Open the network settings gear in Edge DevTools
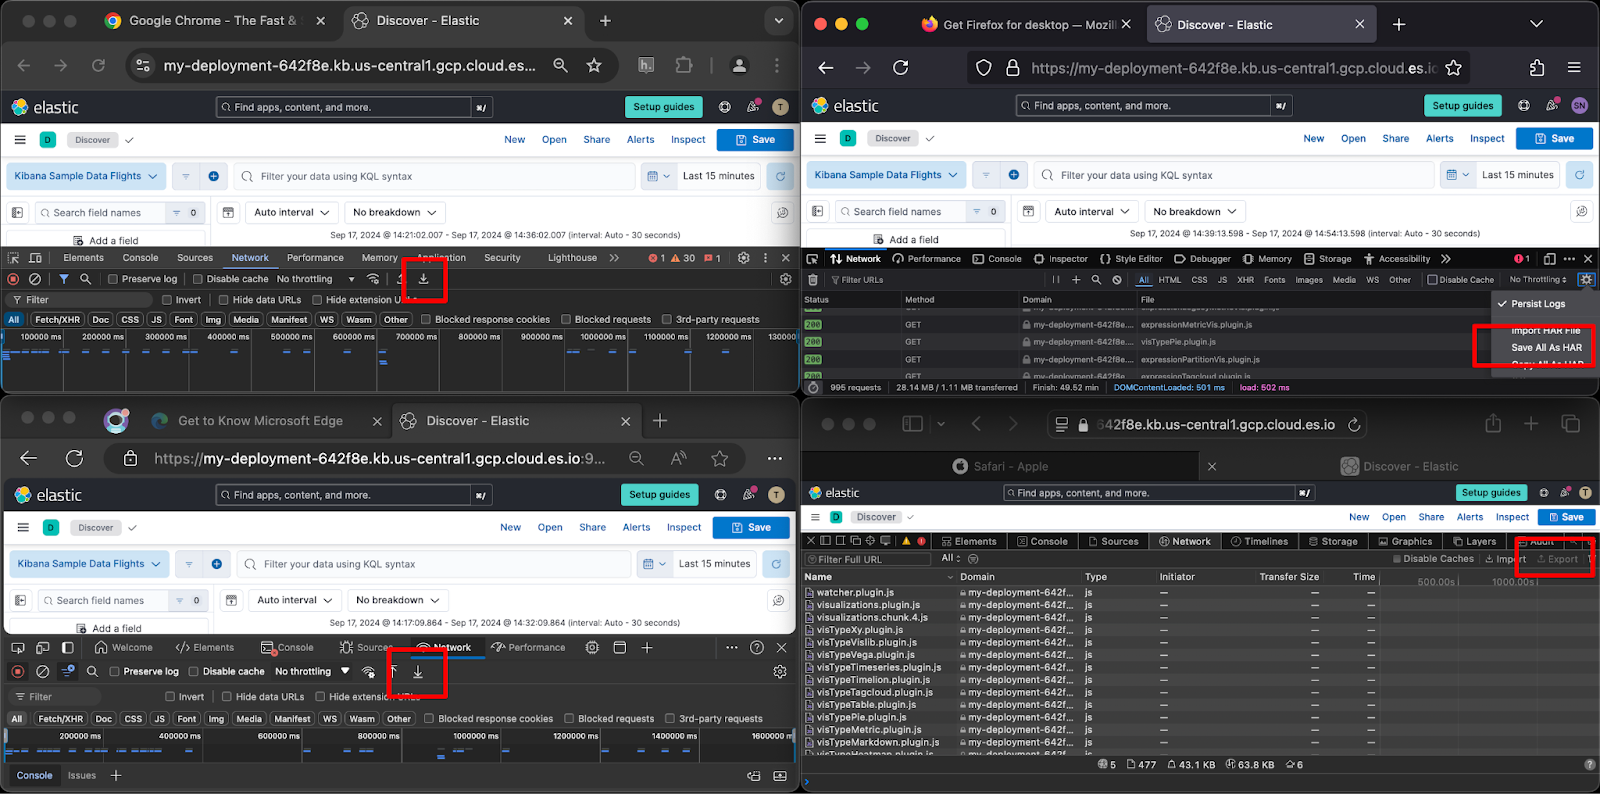Image resolution: width=1600 pixels, height=794 pixels. (x=780, y=672)
